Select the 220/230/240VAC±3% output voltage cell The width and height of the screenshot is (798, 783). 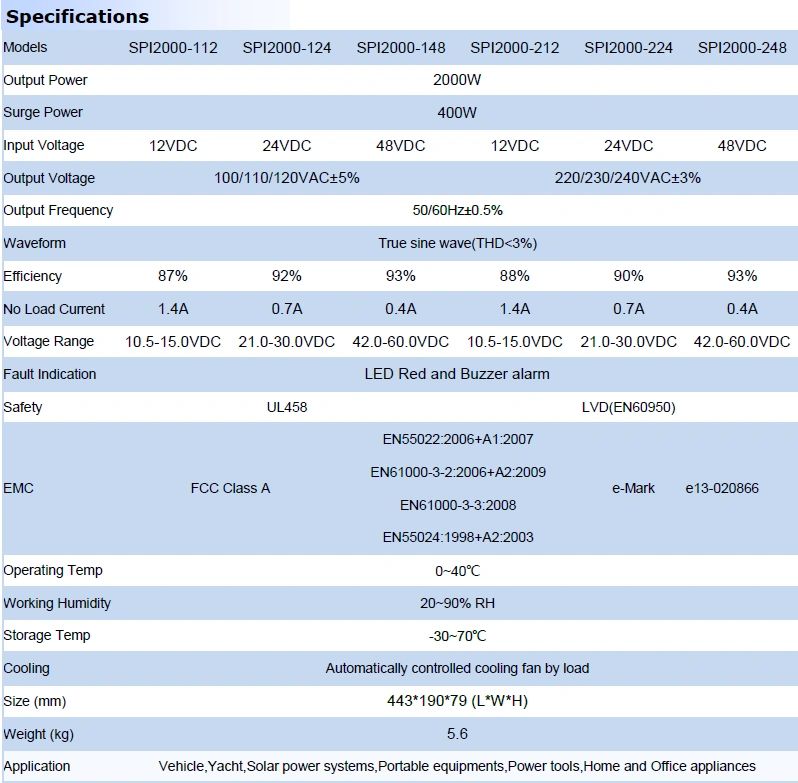pos(628,178)
